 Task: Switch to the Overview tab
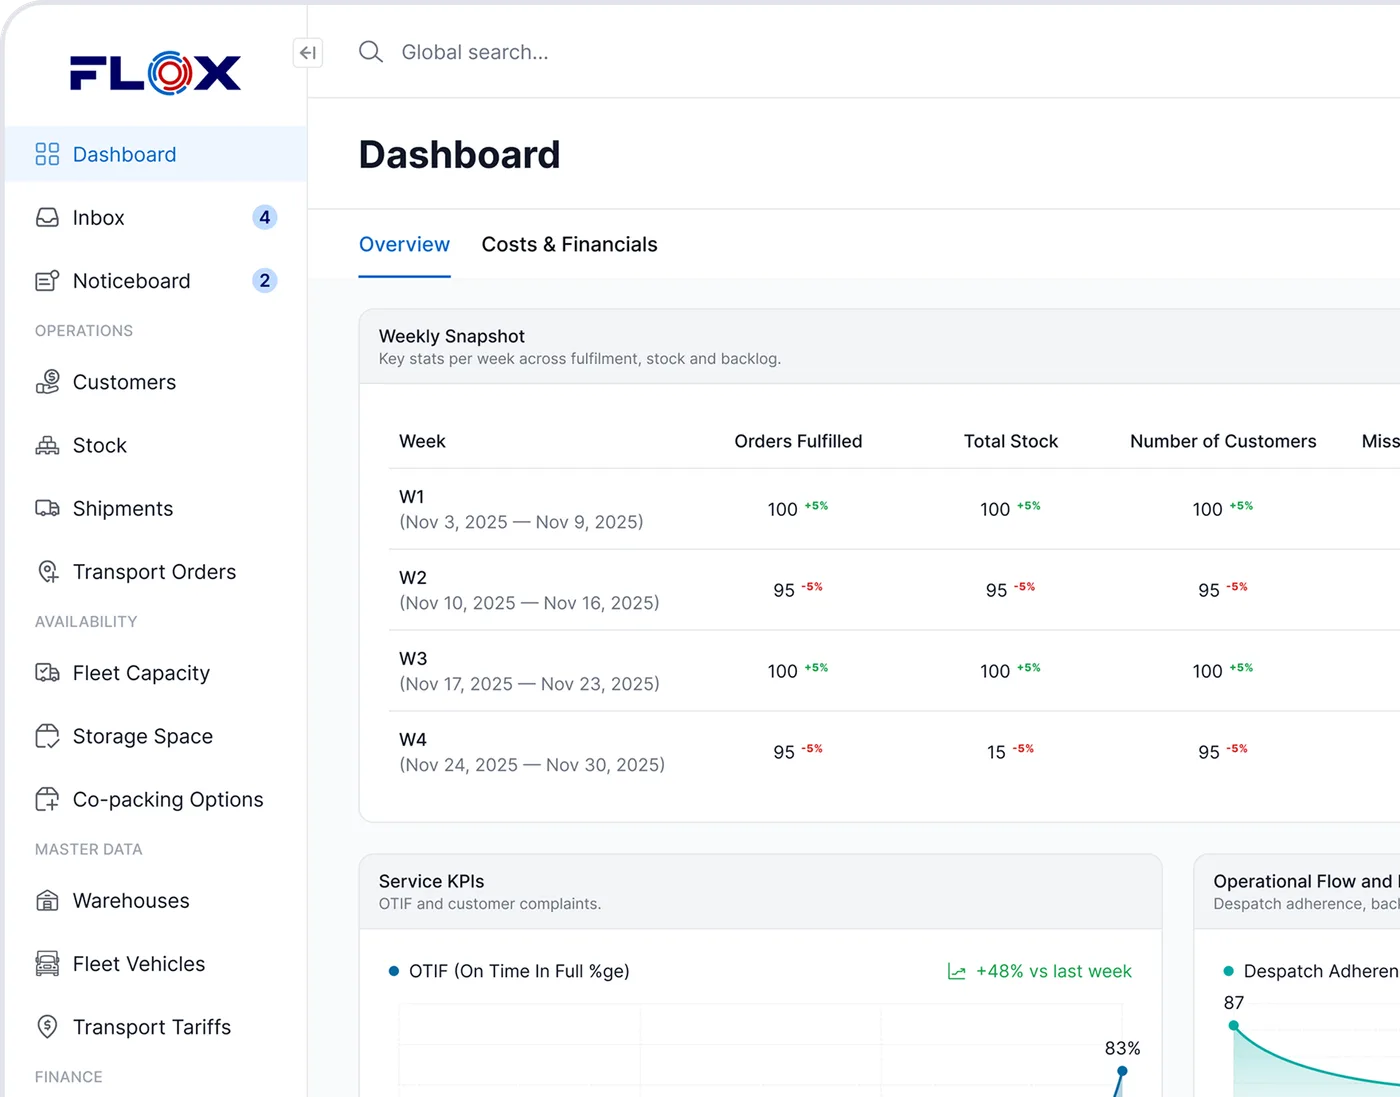404,245
